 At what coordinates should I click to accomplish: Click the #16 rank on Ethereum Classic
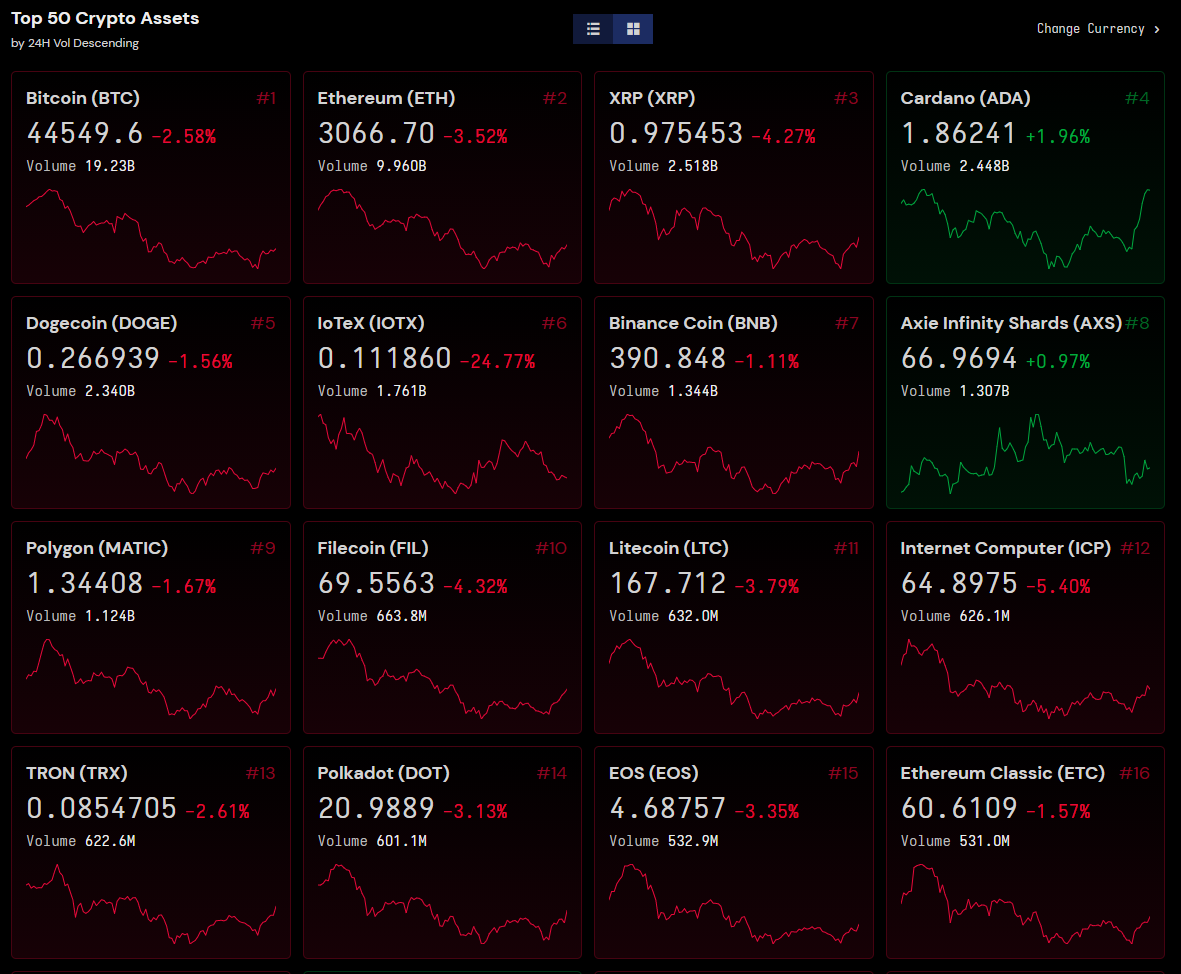point(1134,773)
